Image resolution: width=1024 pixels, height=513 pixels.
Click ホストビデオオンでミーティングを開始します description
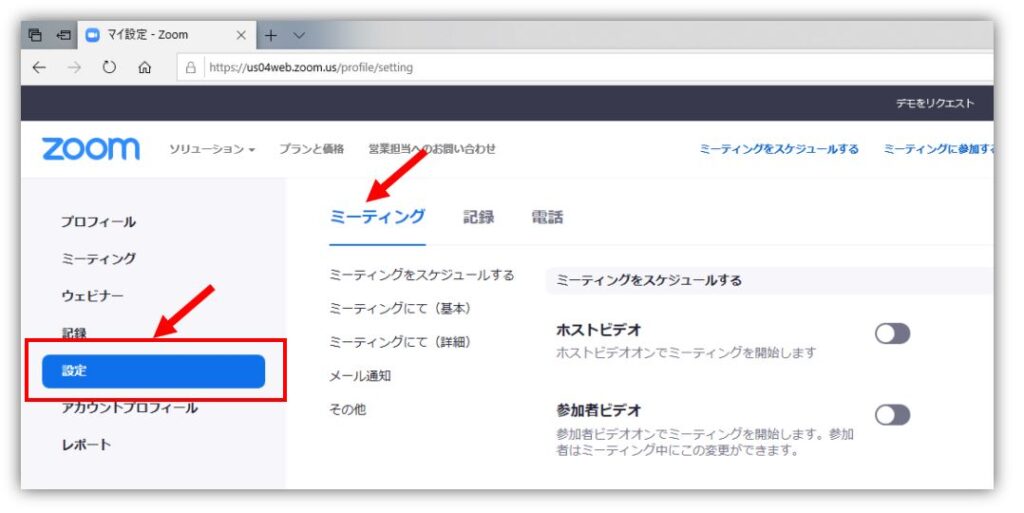(686, 353)
